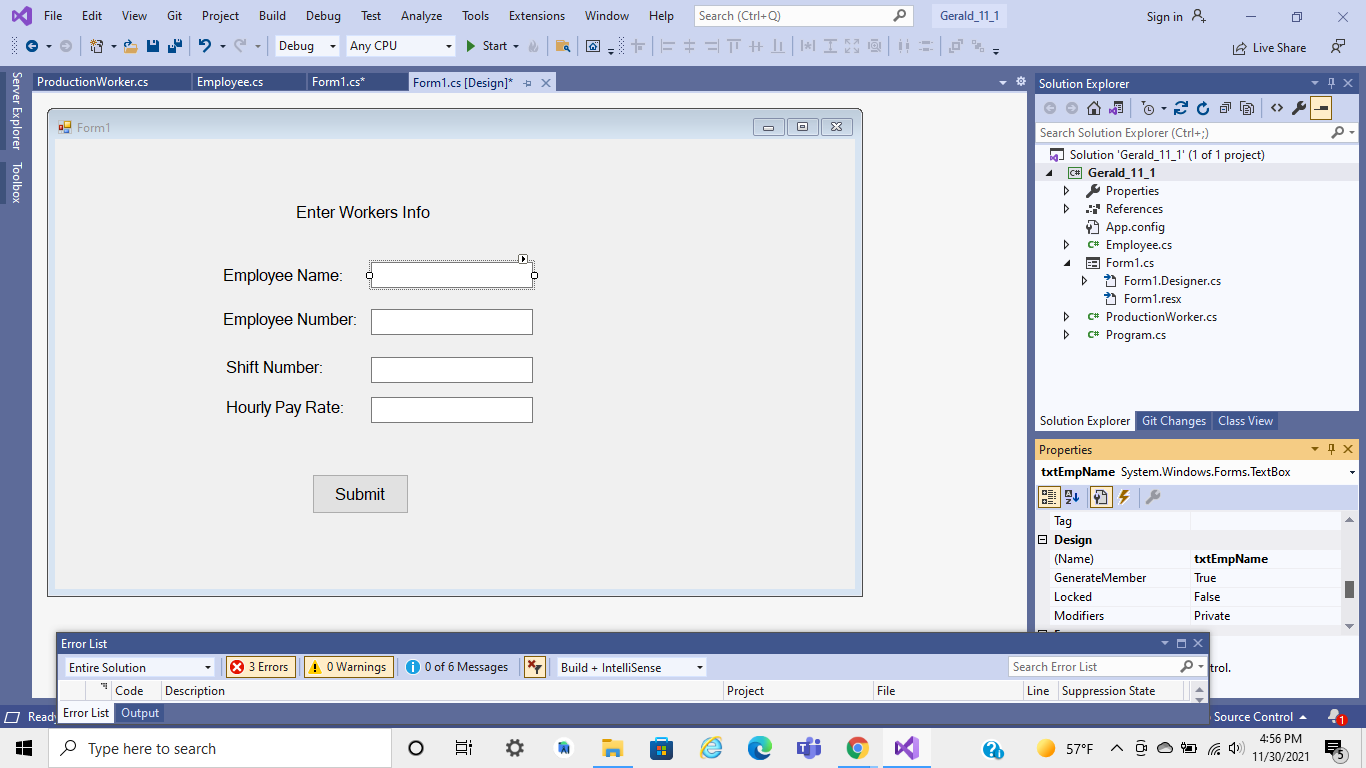Show Properties page button in Properties panel
Viewport: 1366px width, 768px height.
pos(1100,497)
